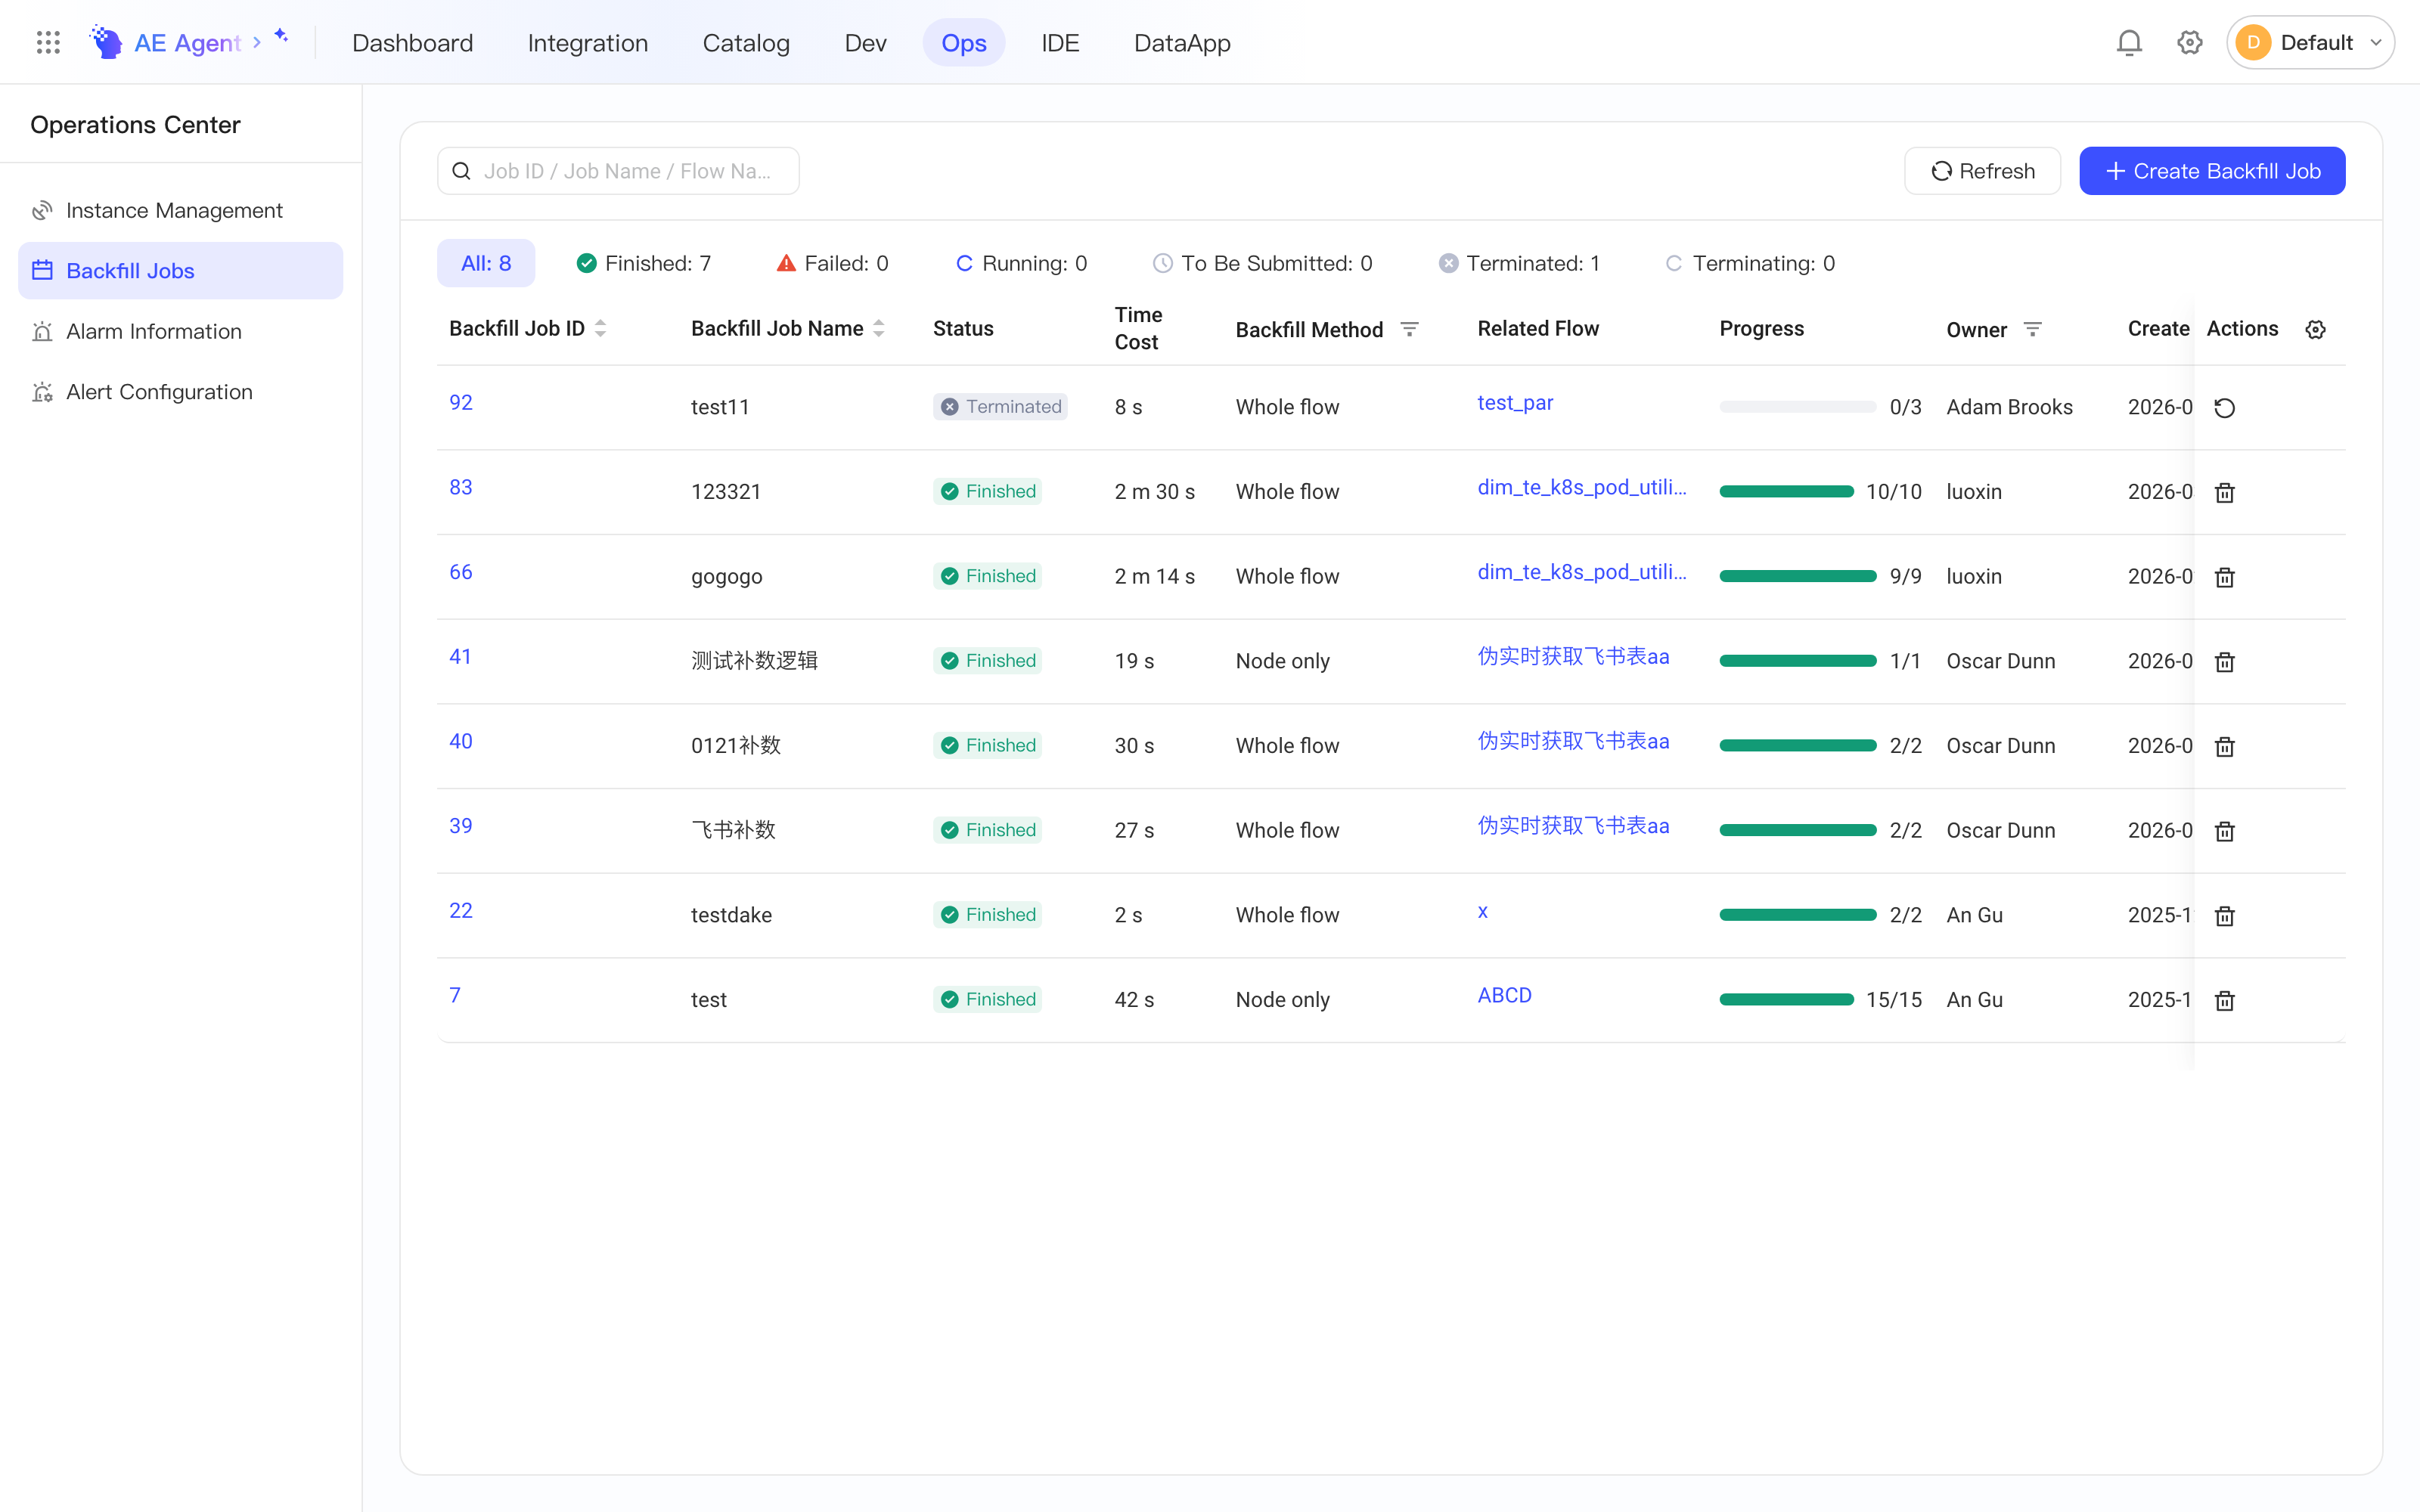This screenshot has height=1512, width=2420.
Task: Filter by Owner column
Action: pos(2032,329)
